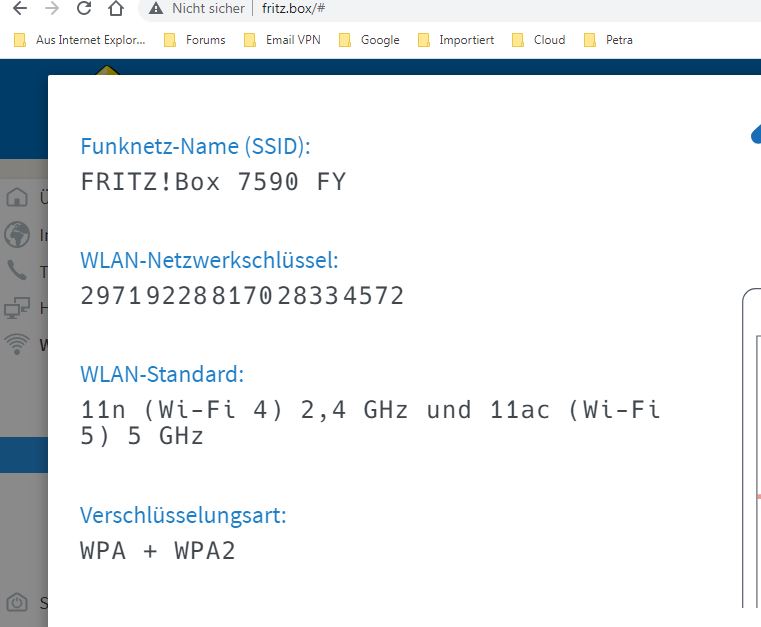Click the globe Internet icon in sidebar
This screenshot has width=761, height=627.
17,234
